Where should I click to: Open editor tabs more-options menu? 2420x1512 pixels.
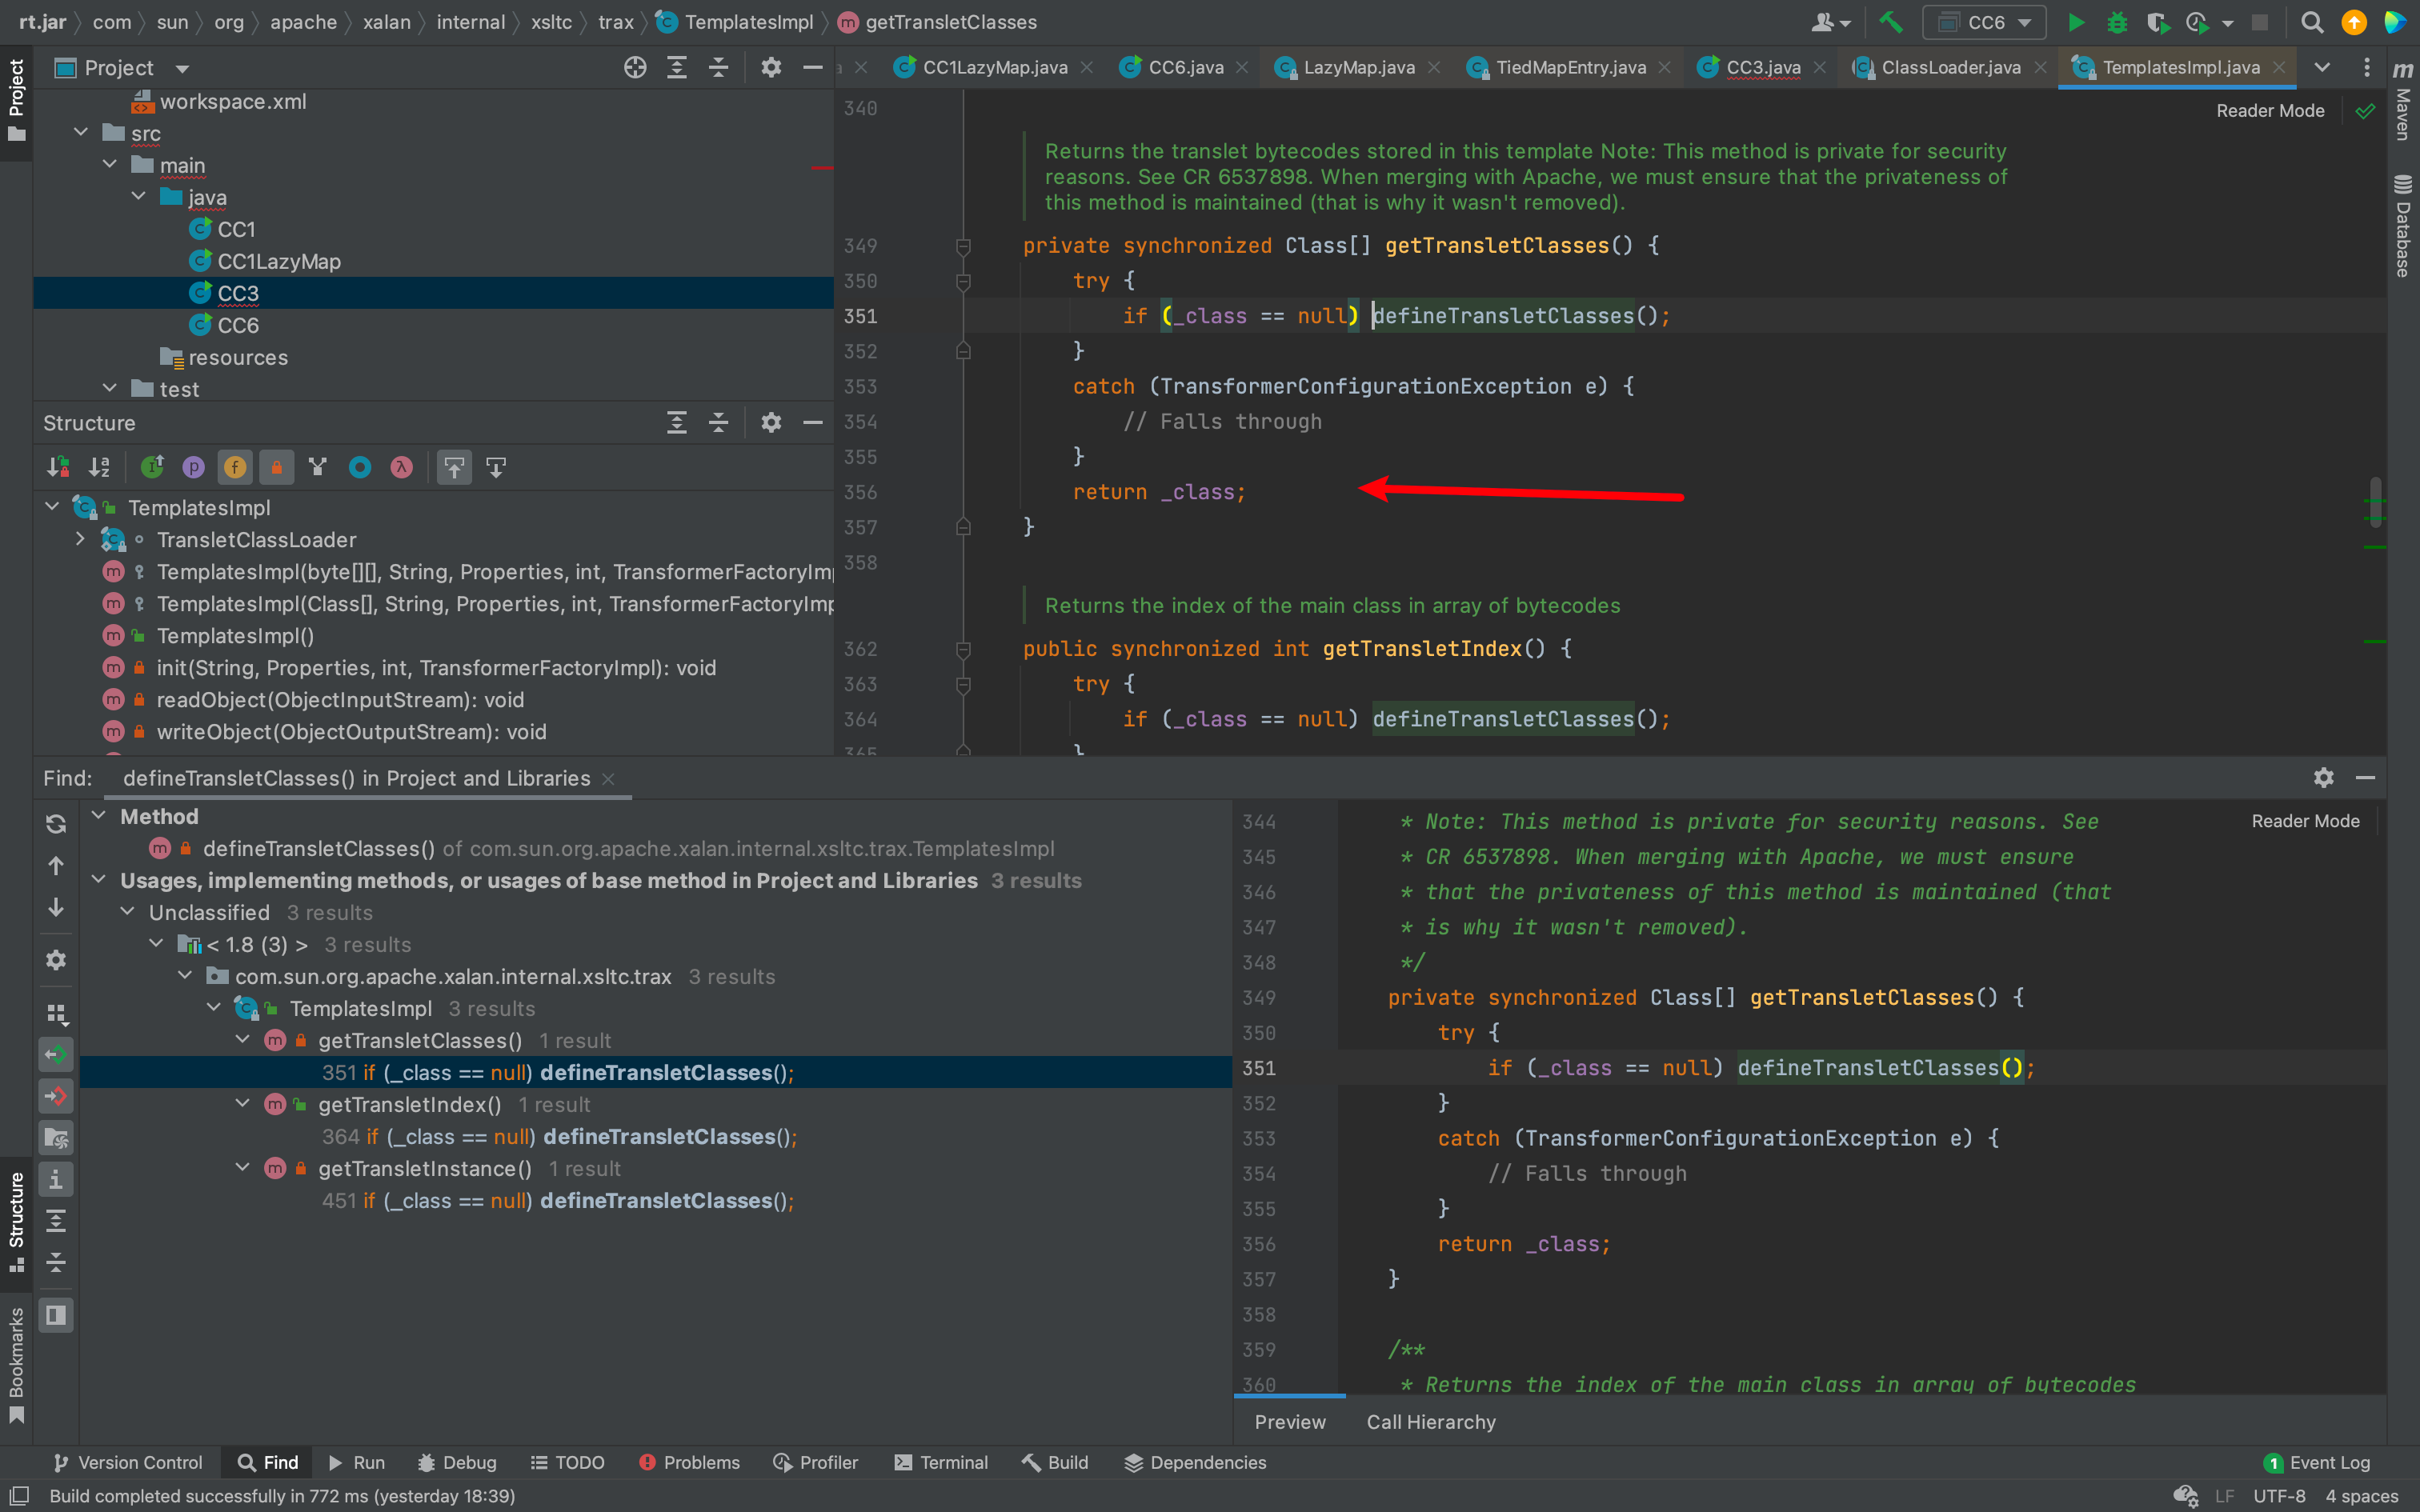point(2366,67)
